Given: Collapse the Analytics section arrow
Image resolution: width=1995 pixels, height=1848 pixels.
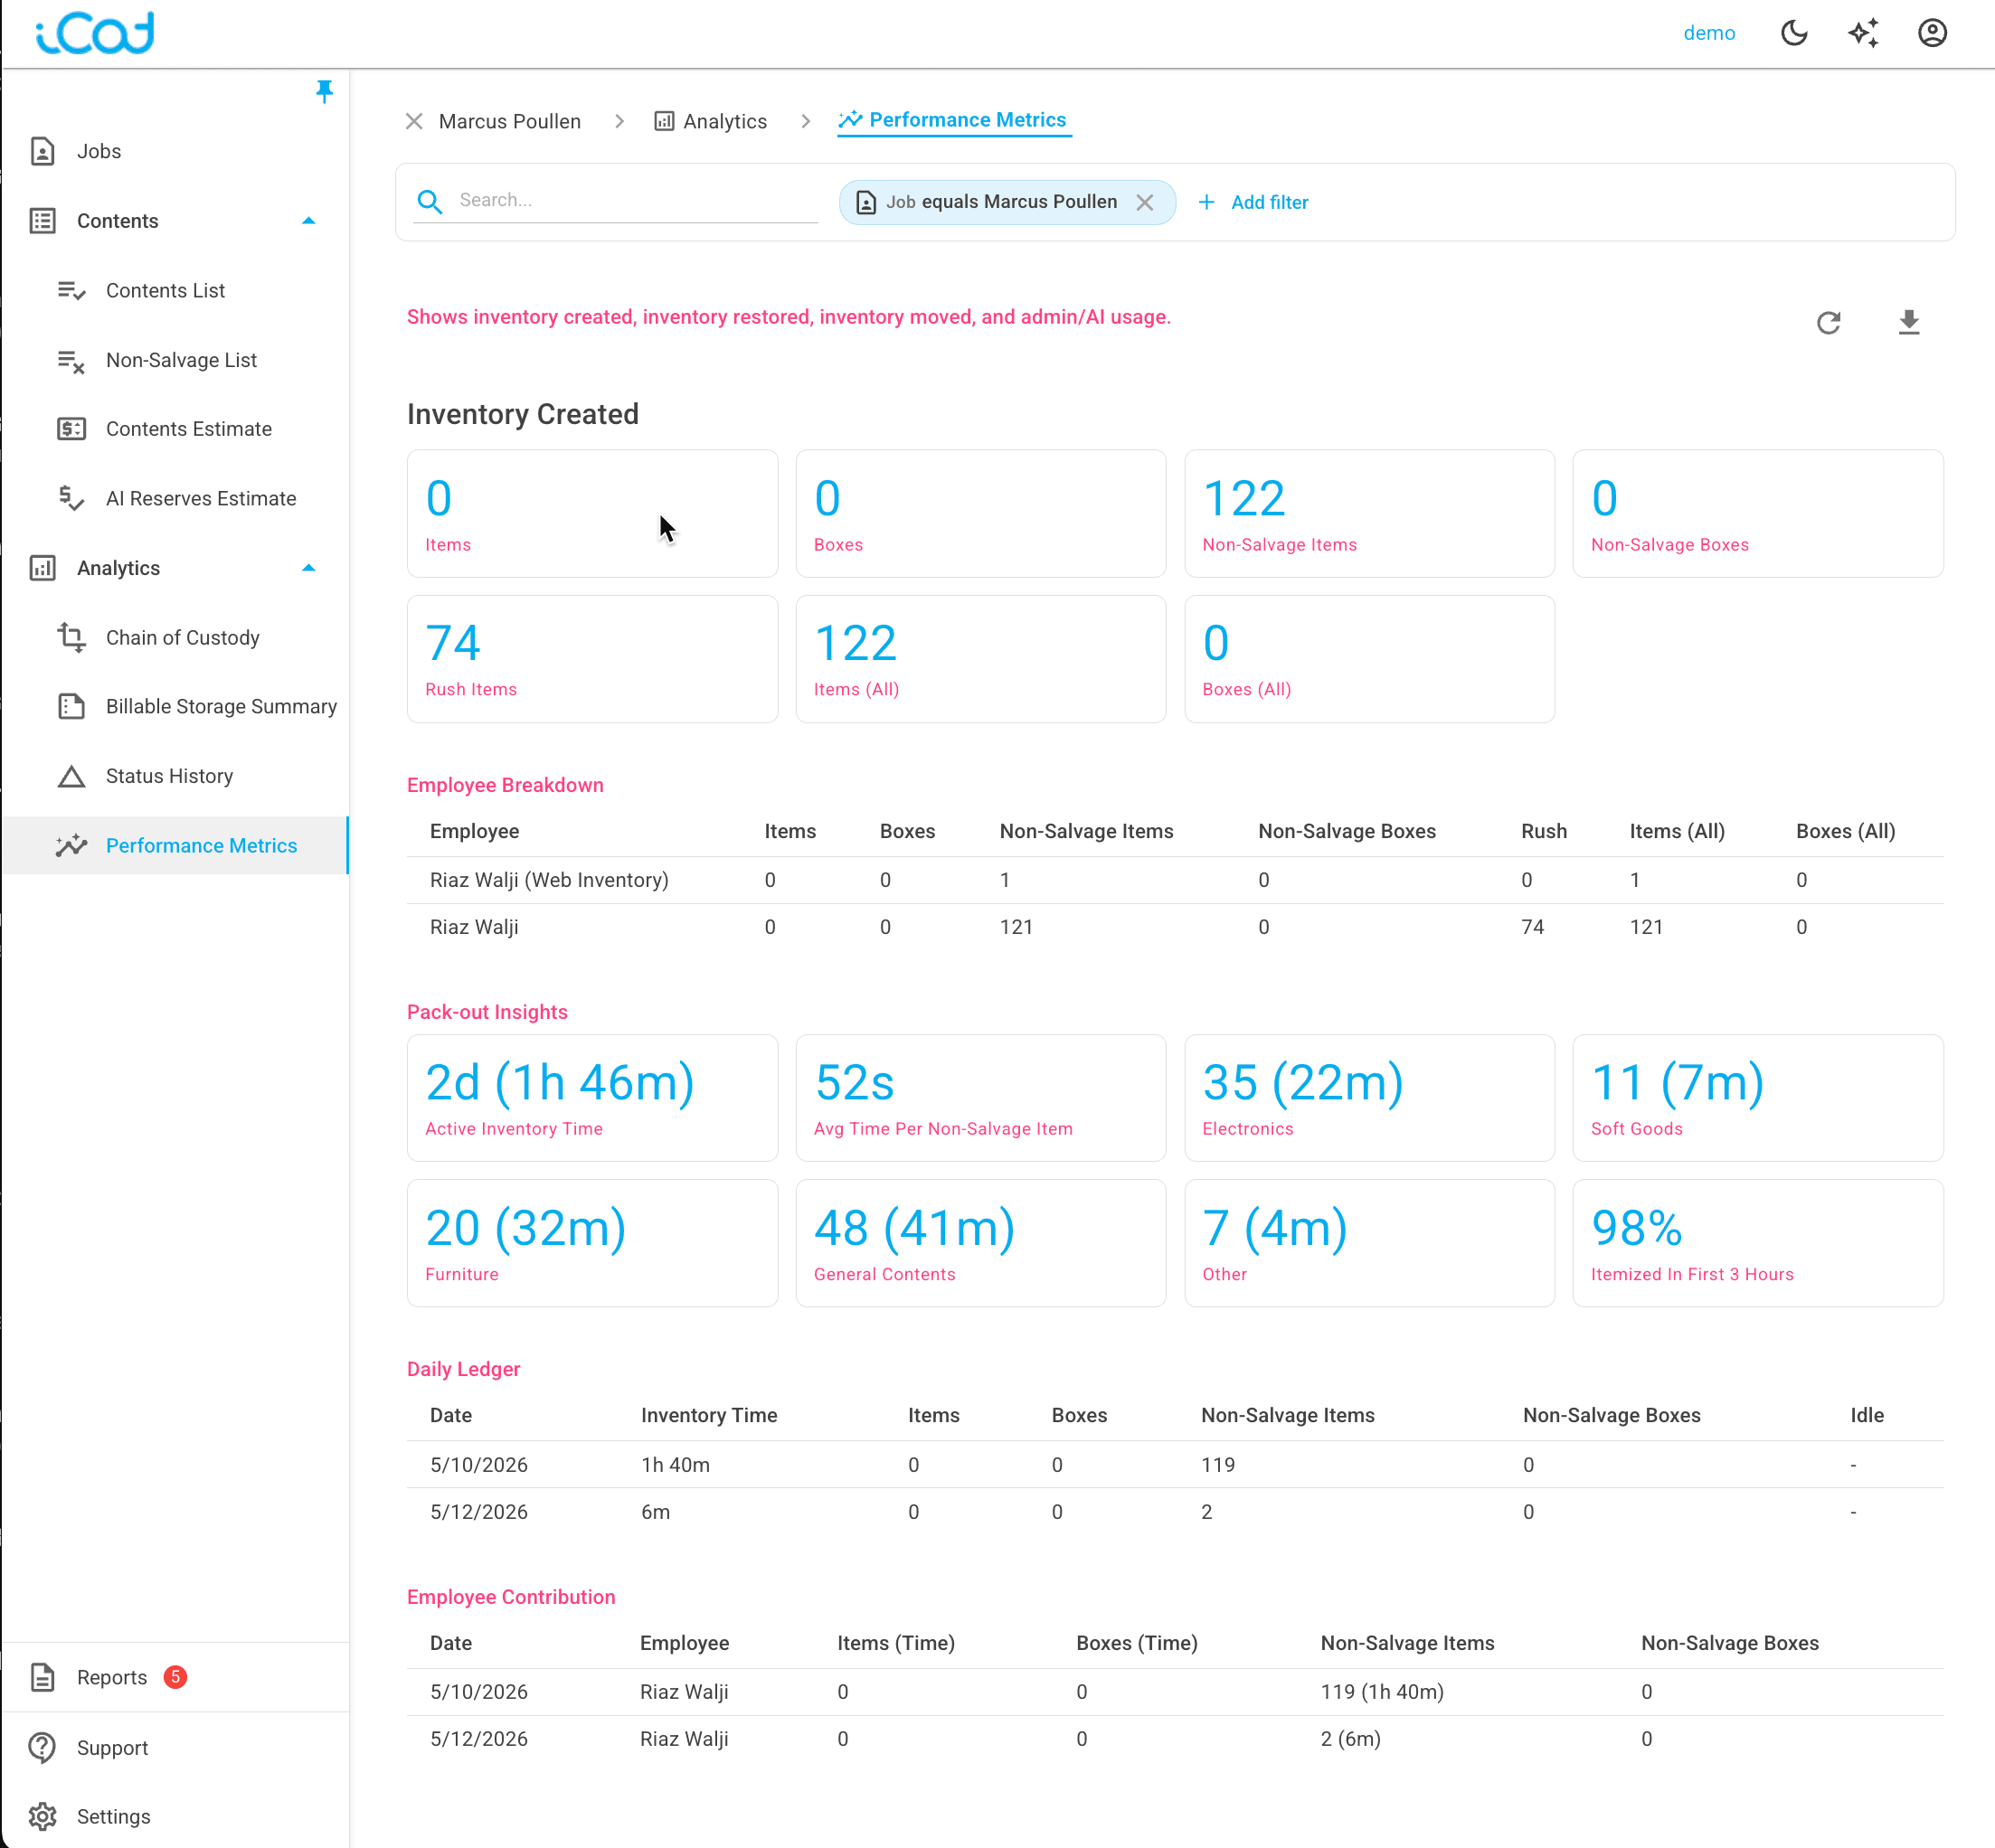Looking at the screenshot, I should (x=309, y=568).
